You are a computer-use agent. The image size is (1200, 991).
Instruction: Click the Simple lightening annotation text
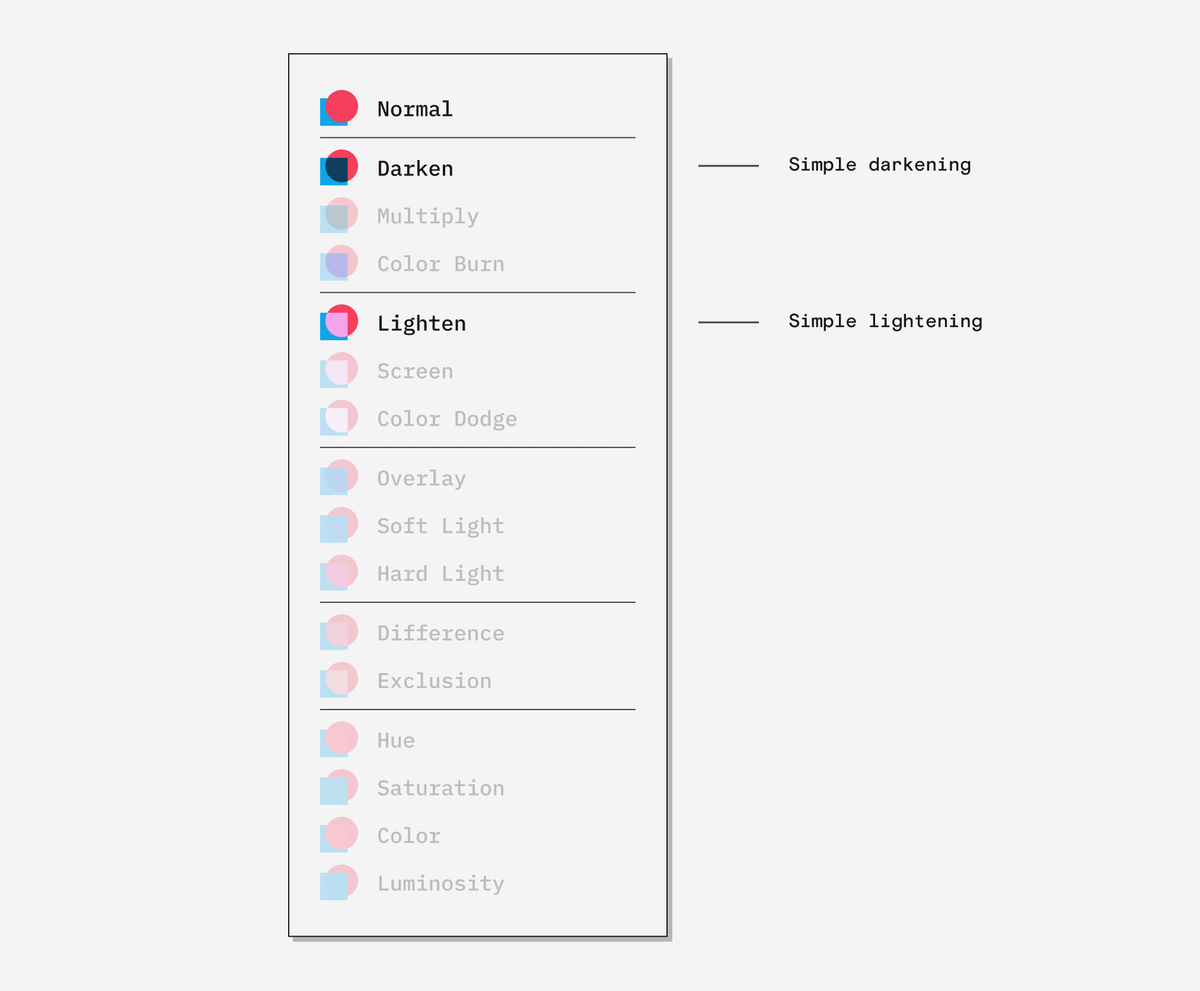tap(885, 322)
